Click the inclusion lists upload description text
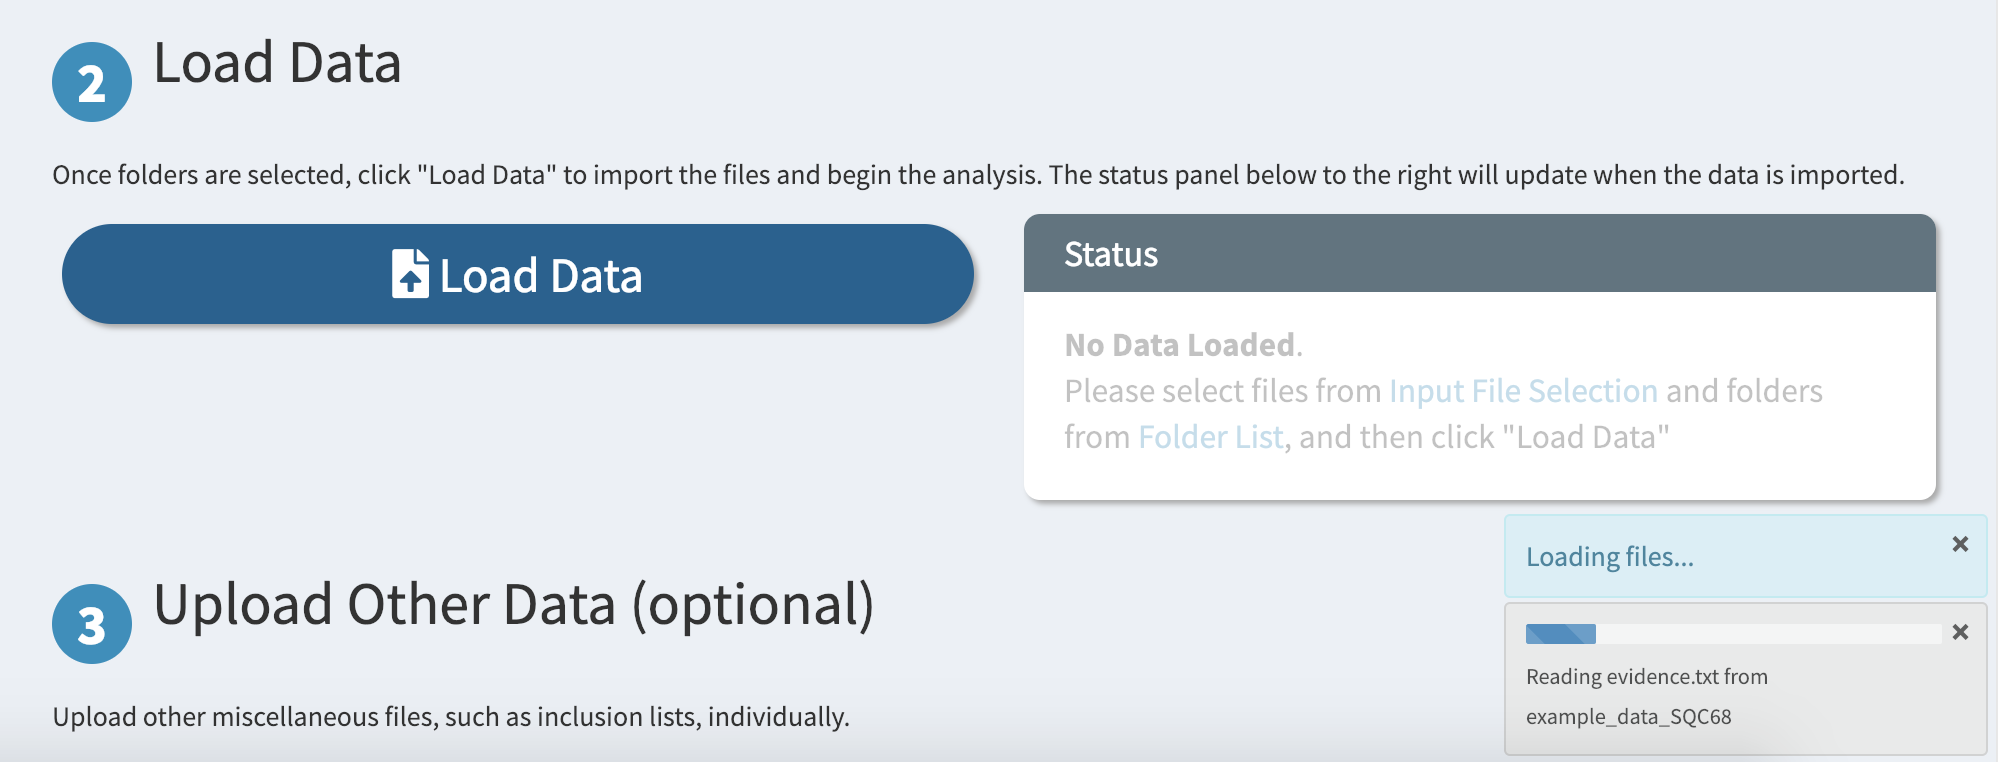 pyautogui.click(x=451, y=717)
